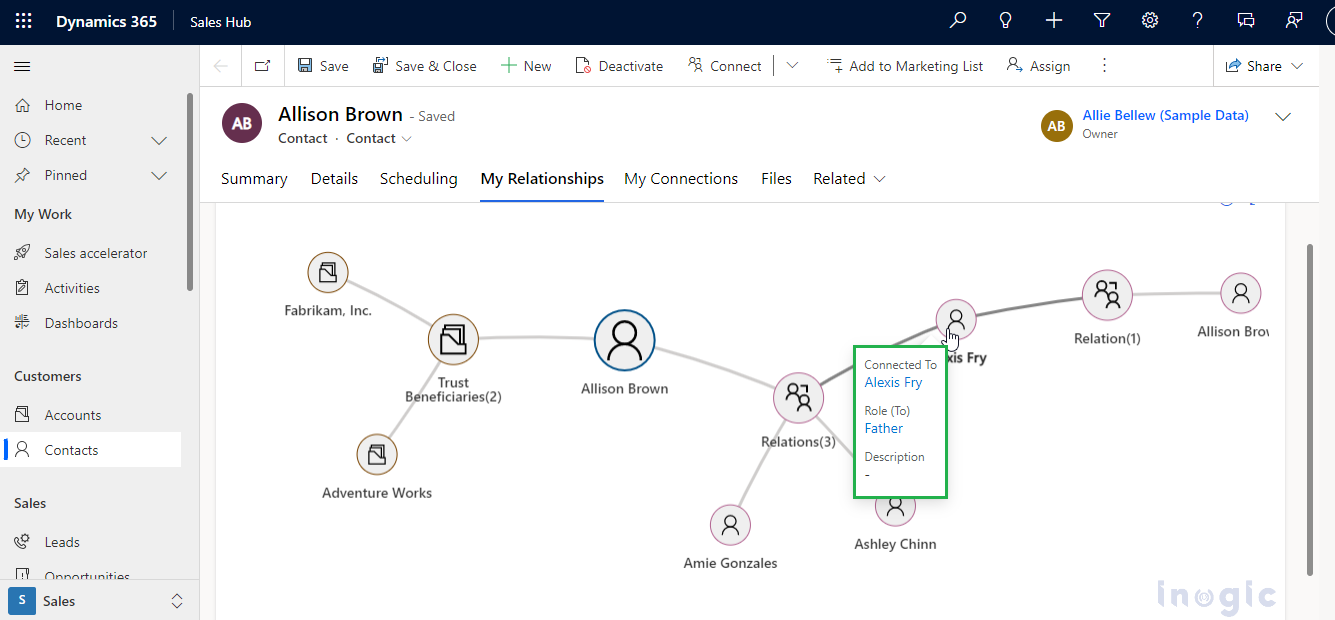Expand the Pinned chevron
The width and height of the screenshot is (1335, 620).
[x=158, y=176]
